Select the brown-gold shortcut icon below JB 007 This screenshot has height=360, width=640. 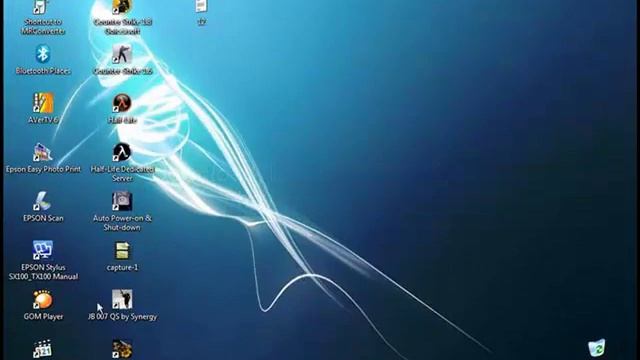(122, 349)
